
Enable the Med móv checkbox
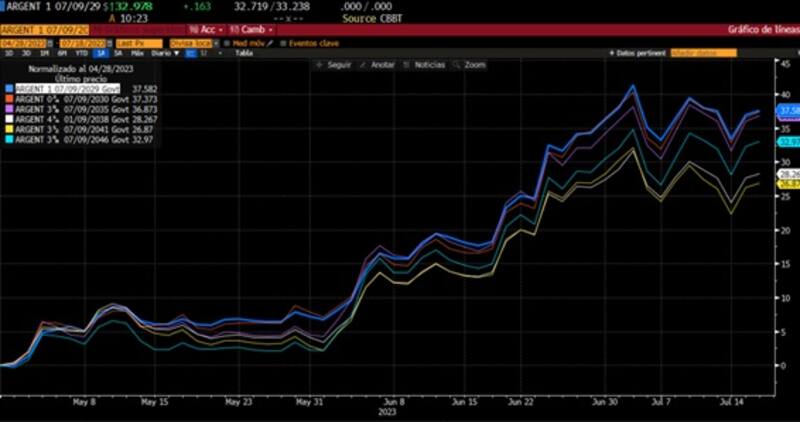pyautogui.click(x=227, y=43)
